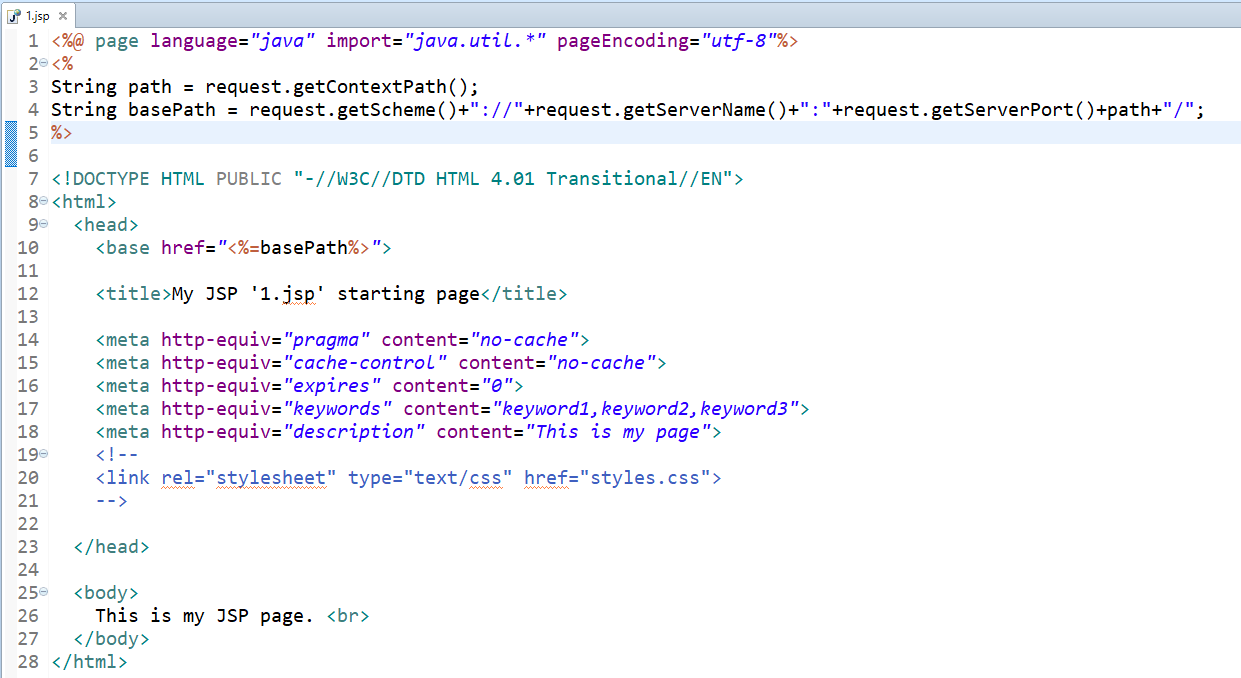
Task: Select the 1.jsp editor tab
Action: click(x=37, y=15)
